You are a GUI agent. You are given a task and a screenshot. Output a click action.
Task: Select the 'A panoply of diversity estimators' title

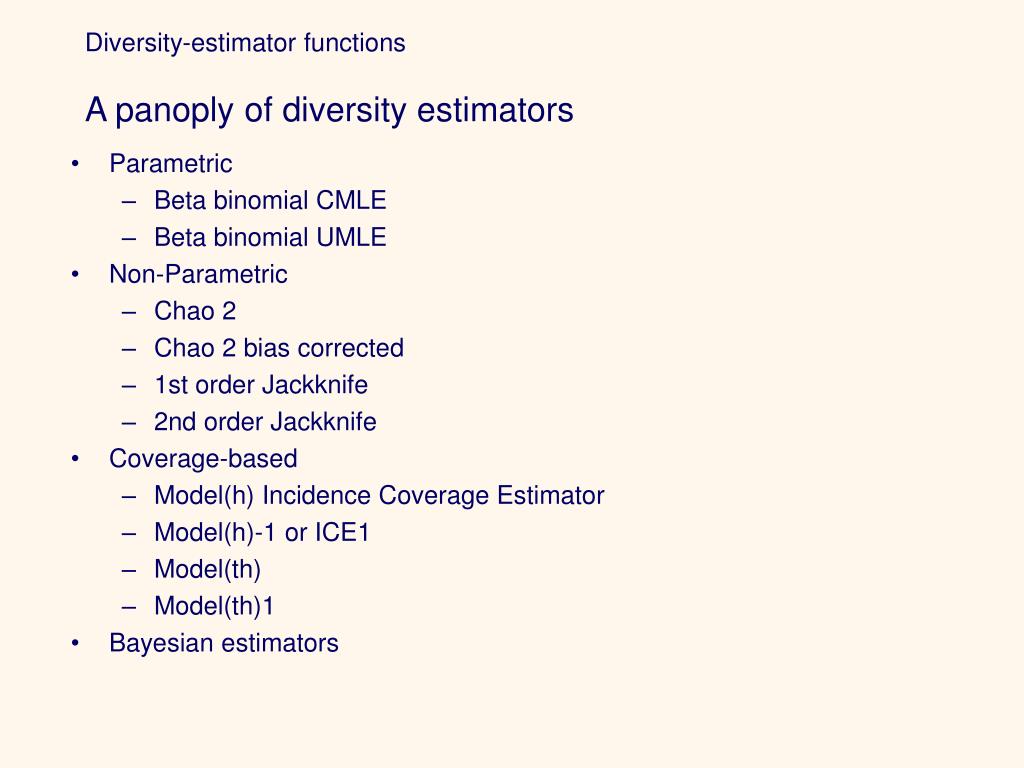tap(329, 110)
